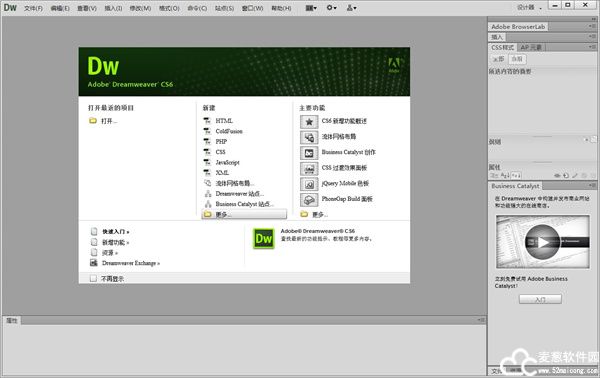Open the 查看(V) menu
Screen dimensions: 600x378
pyautogui.click(x=87, y=8)
